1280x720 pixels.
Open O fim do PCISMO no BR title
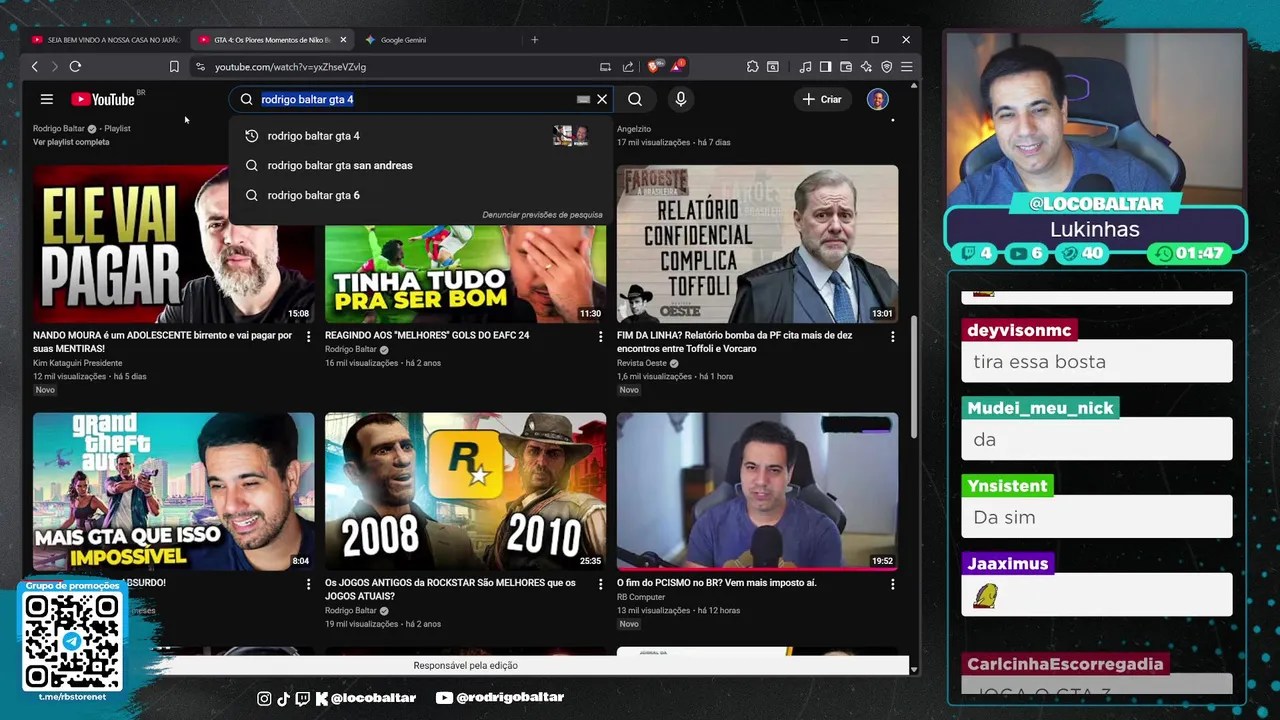[x=717, y=583]
